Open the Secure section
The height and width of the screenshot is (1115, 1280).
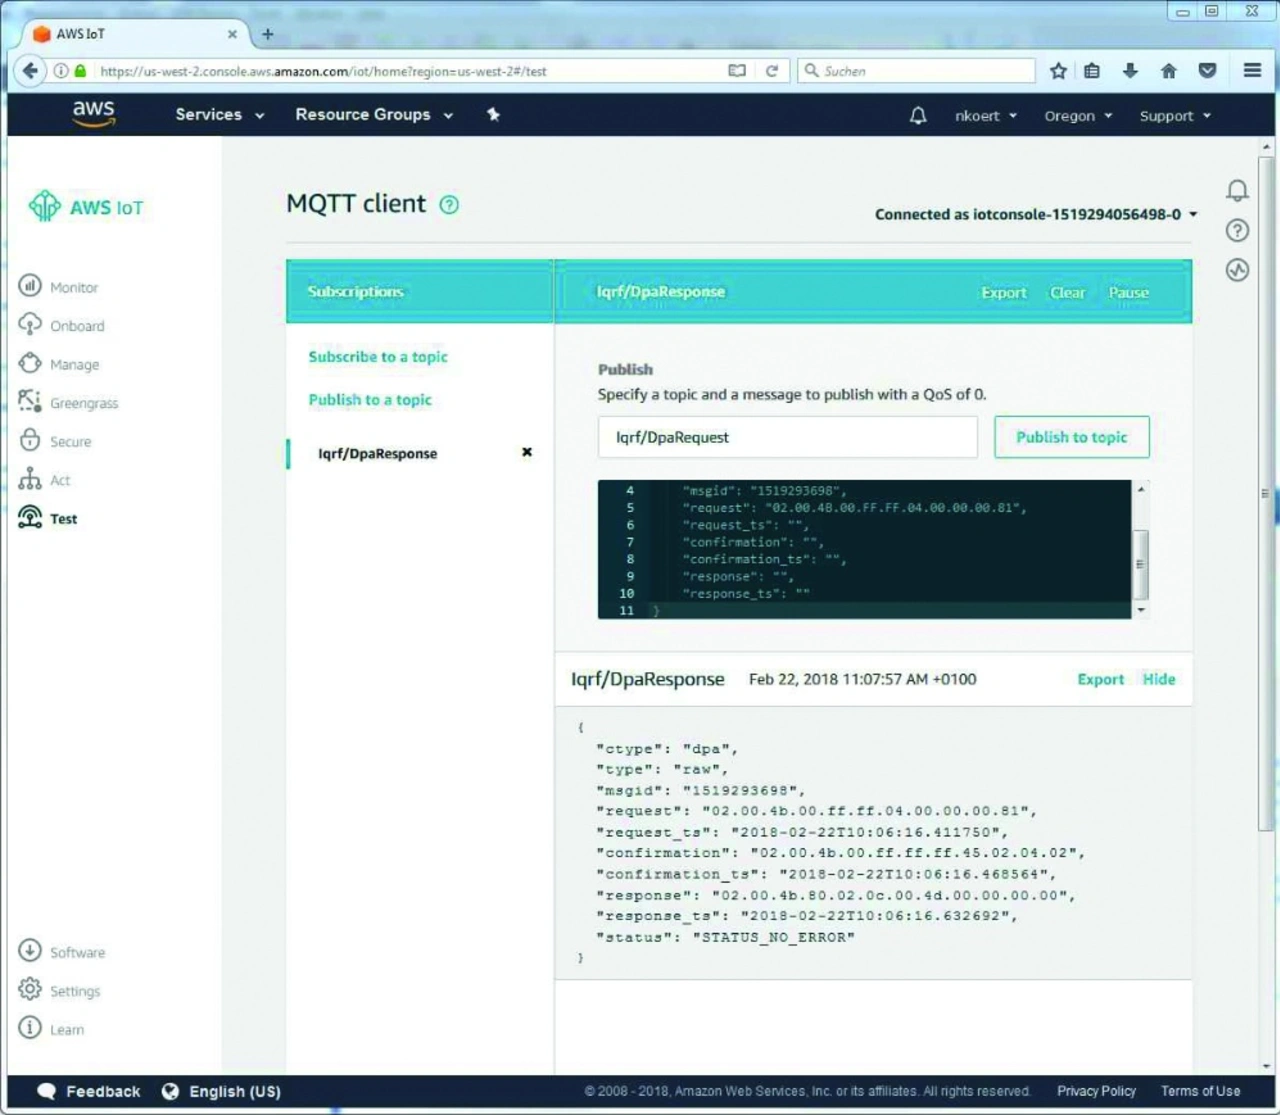coord(55,441)
